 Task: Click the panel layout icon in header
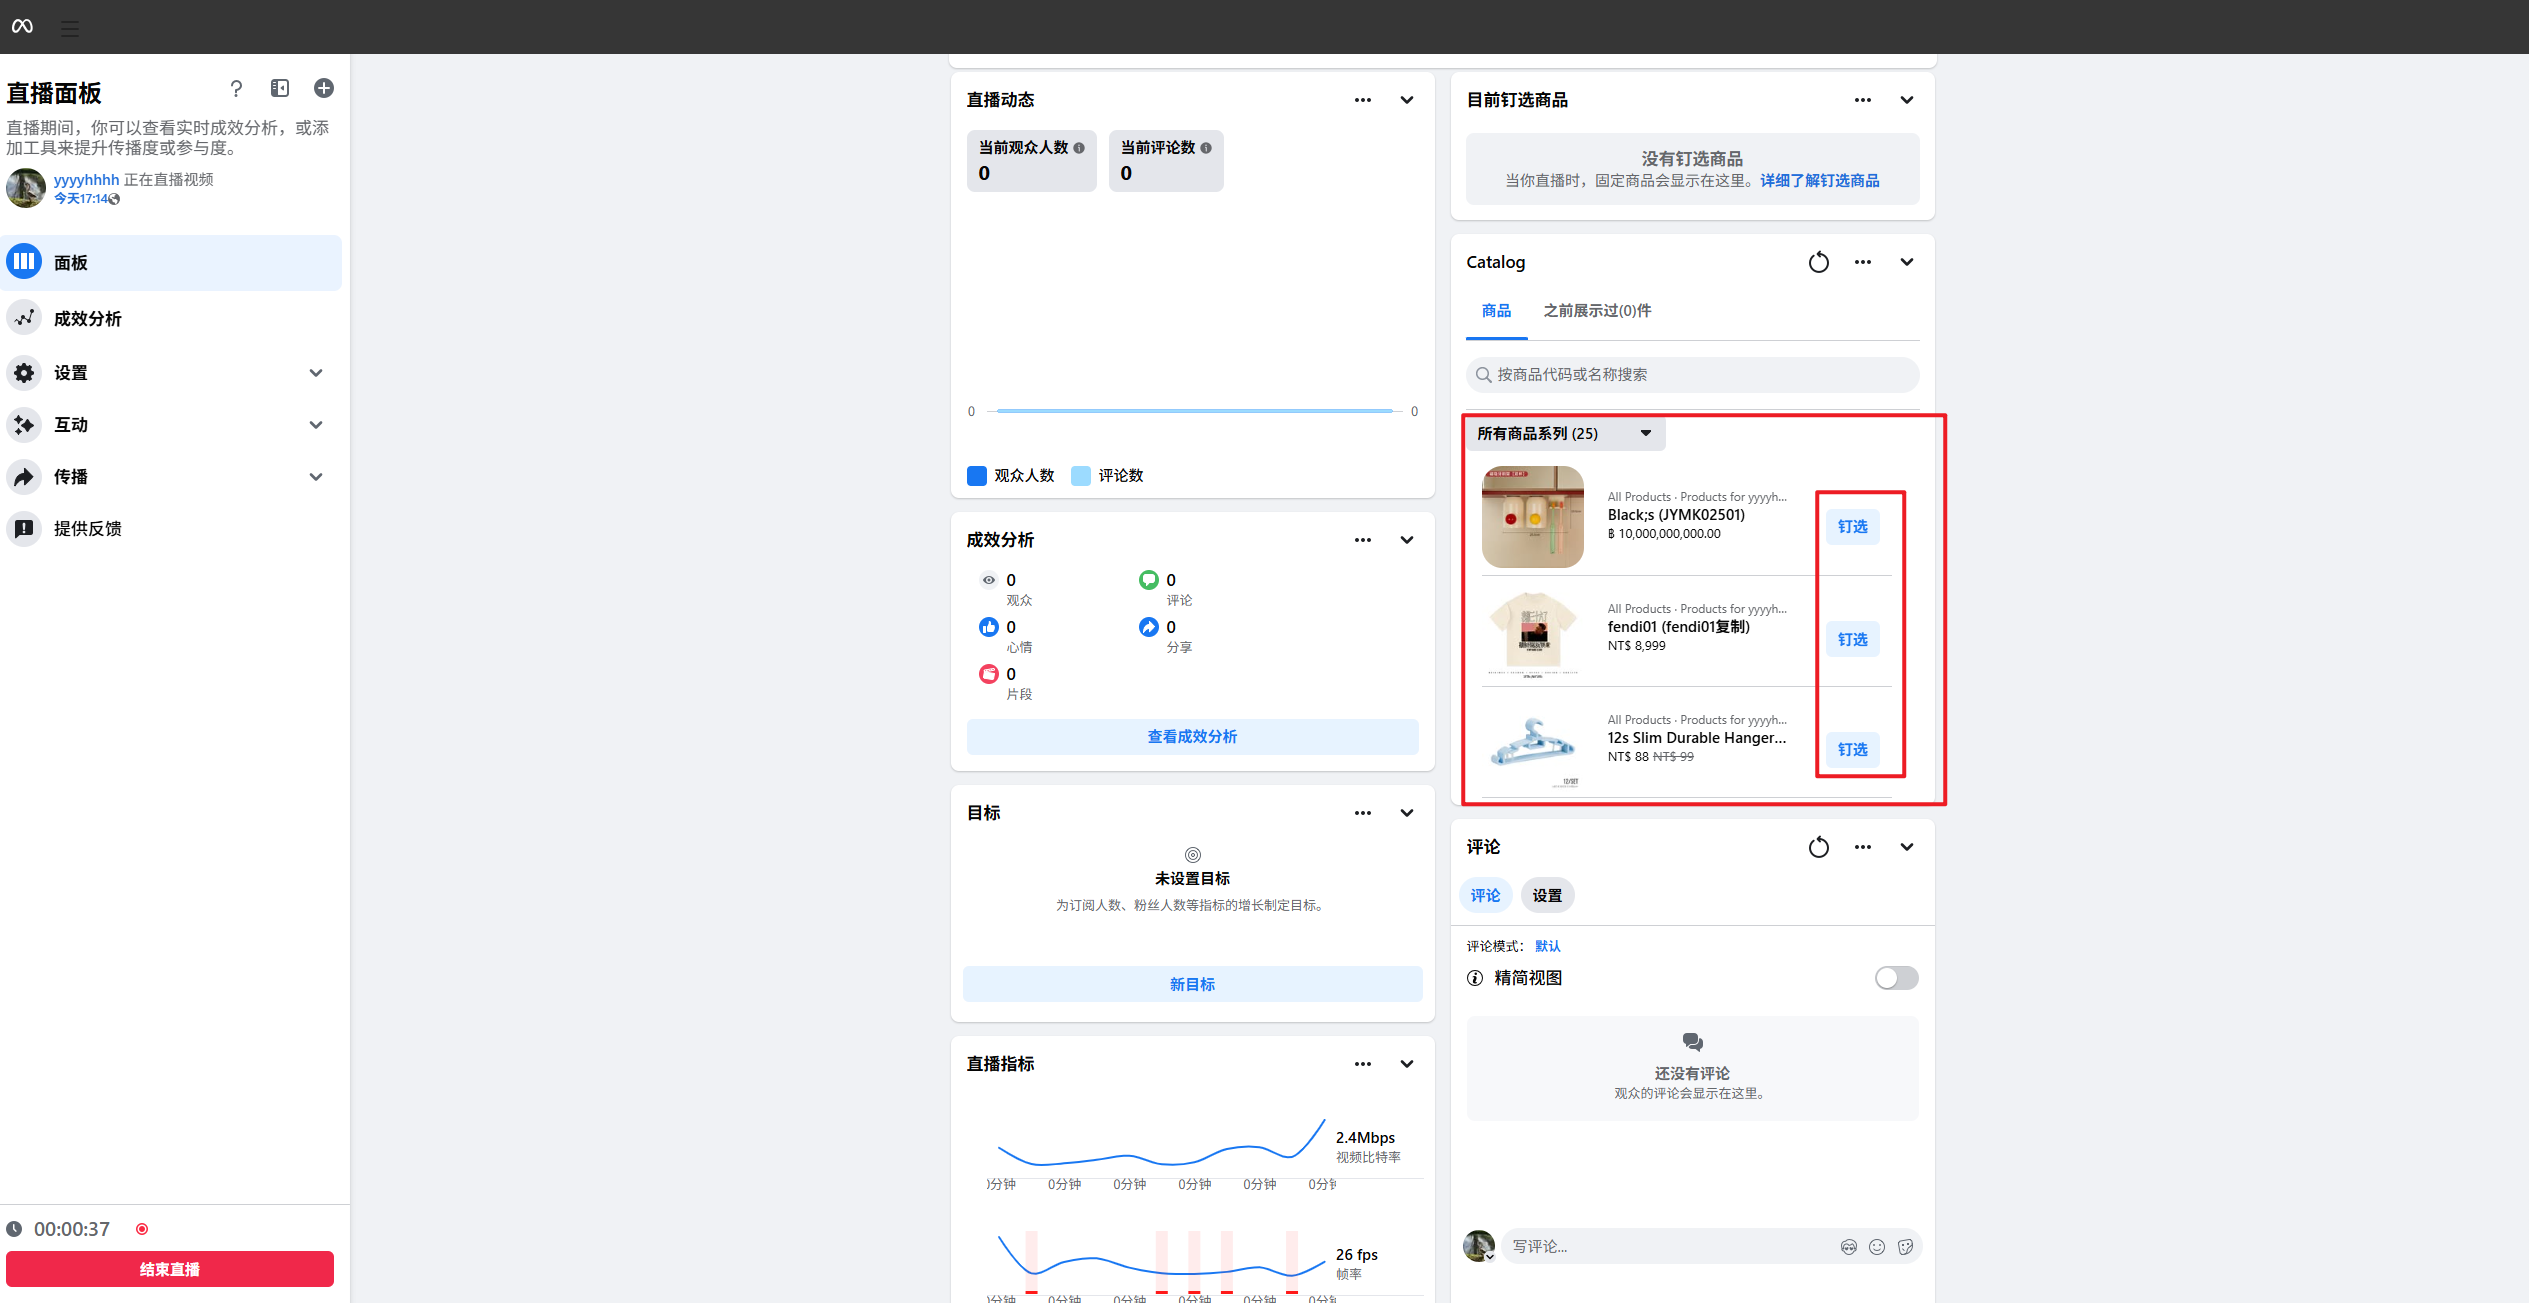(280, 88)
